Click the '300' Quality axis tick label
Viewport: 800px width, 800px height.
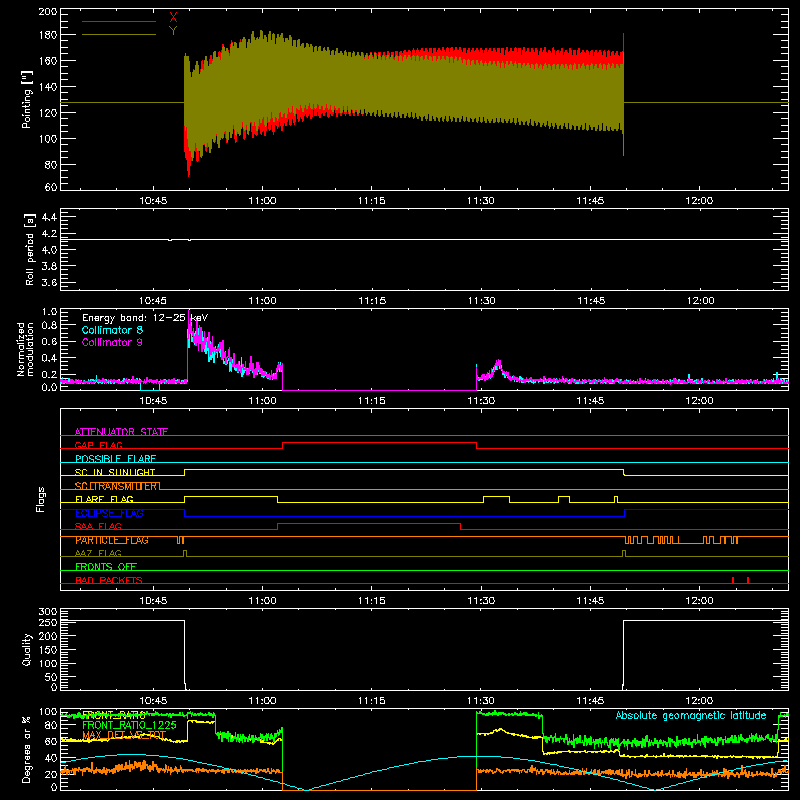click(x=47, y=612)
